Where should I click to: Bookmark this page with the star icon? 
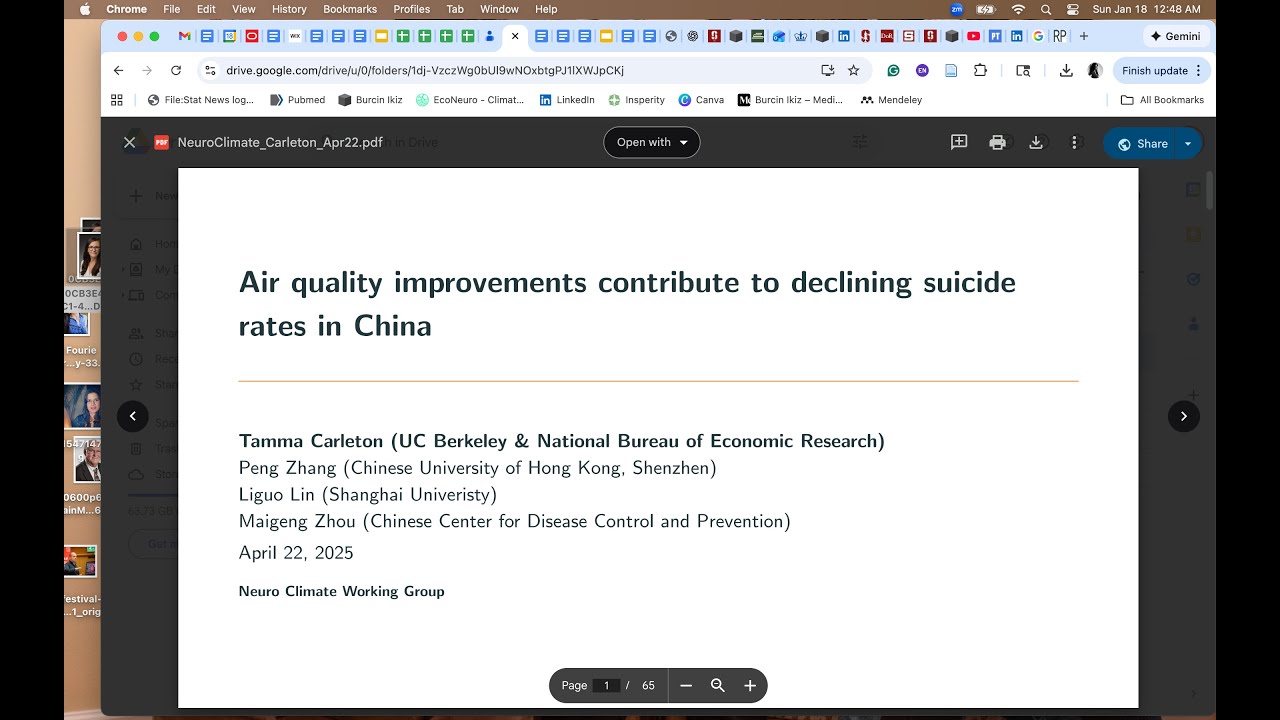click(x=853, y=71)
